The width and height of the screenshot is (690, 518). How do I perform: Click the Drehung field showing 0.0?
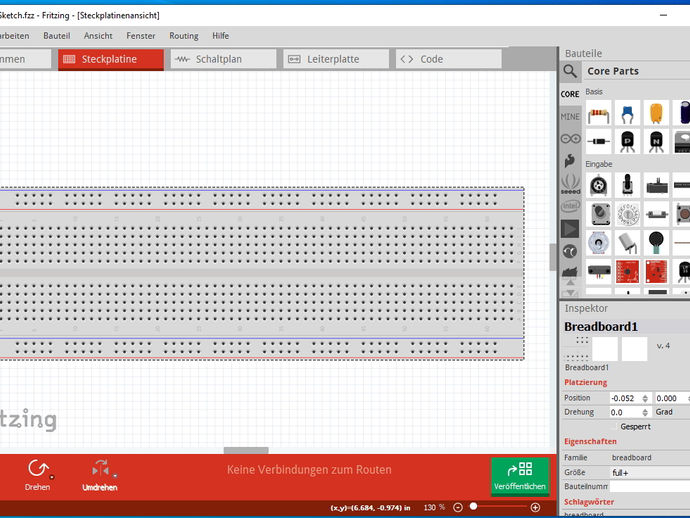tap(625, 412)
